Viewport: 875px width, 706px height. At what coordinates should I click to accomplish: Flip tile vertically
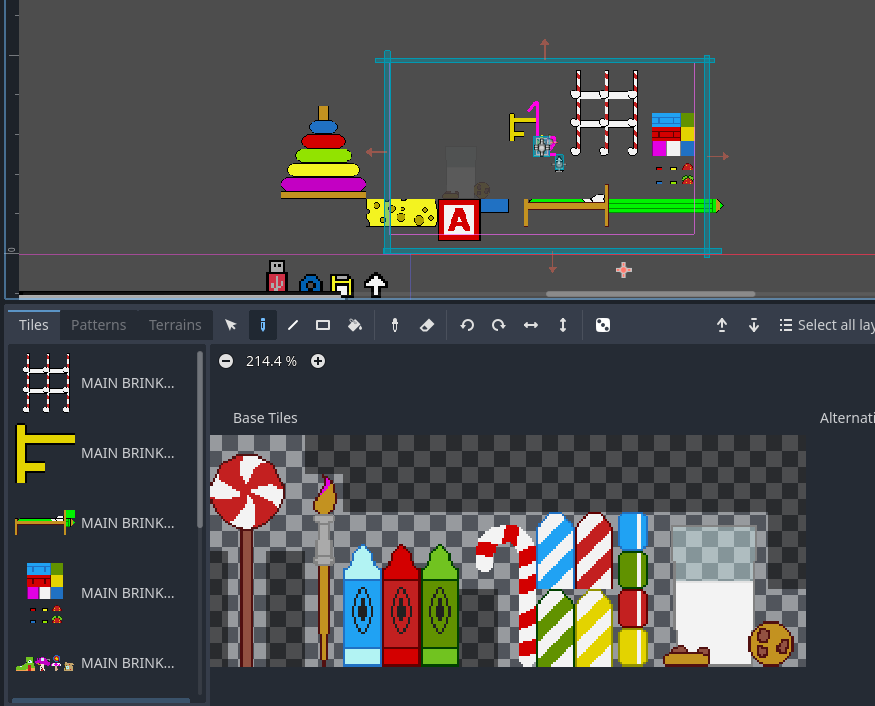[562, 325]
